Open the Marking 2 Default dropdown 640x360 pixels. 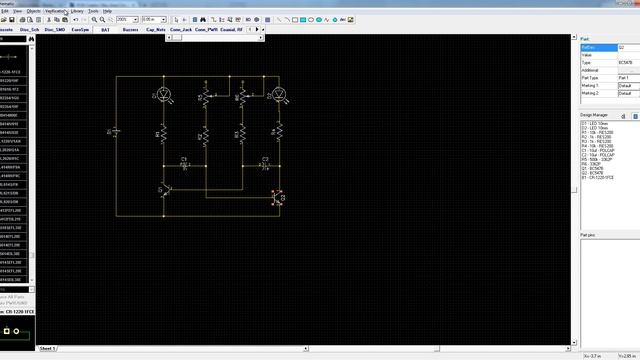point(629,93)
